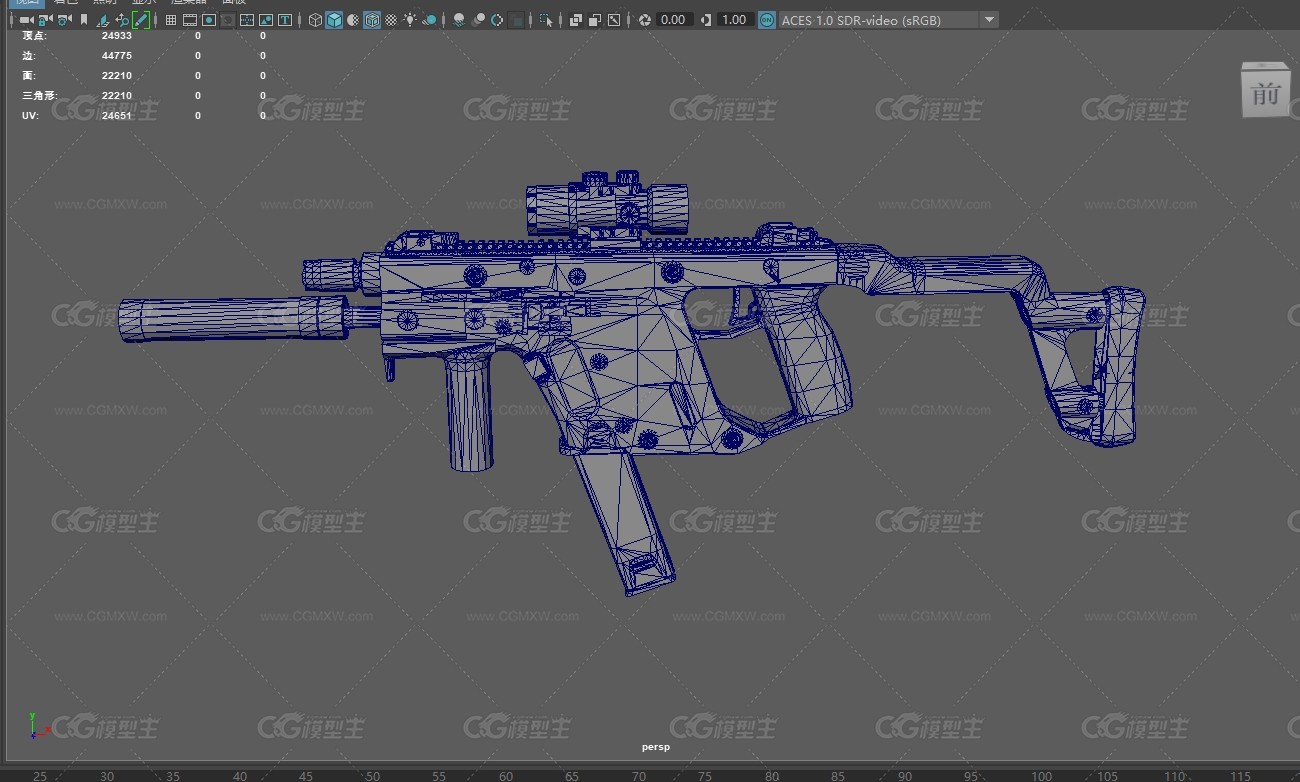This screenshot has width=1300, height=782.
Task: Open the ACES 1.0 SDR-video (sRGB) dropdown
Action: tap(888, 20)
